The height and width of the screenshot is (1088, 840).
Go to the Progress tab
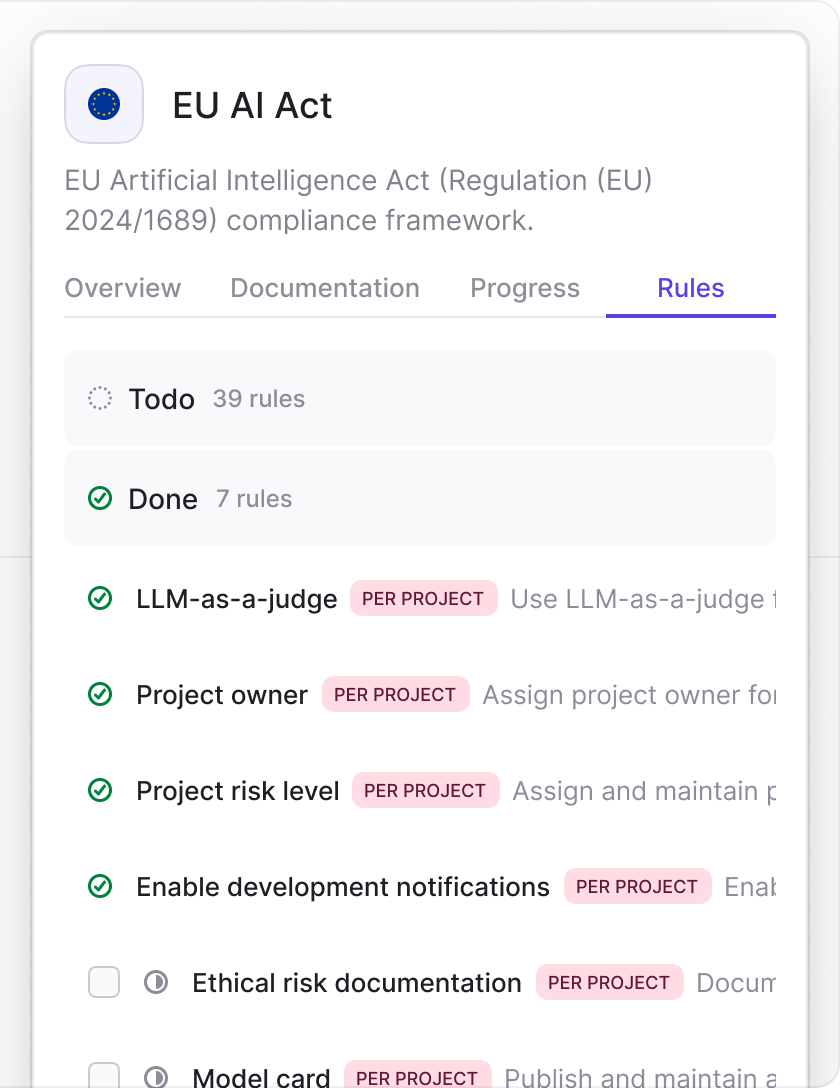point(525,288)
